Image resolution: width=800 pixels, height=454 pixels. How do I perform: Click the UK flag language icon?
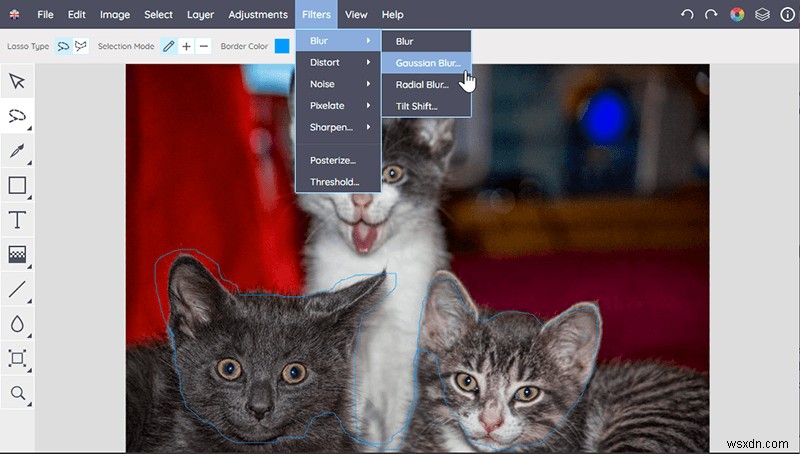click(14, 14)
